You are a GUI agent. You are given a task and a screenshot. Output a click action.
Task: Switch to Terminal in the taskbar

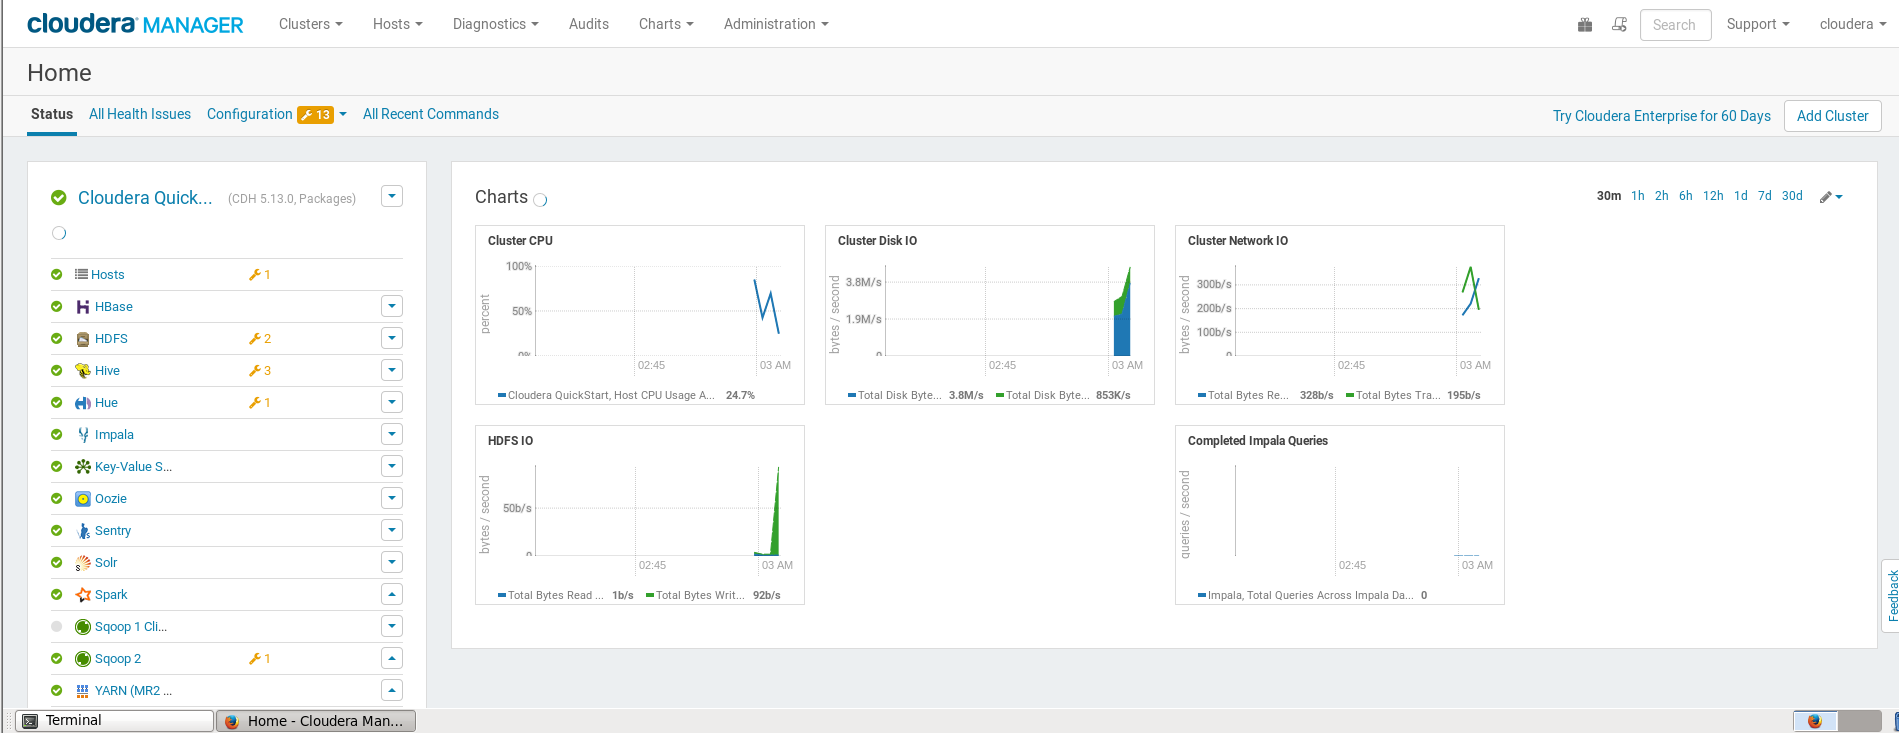click(115, 721)
